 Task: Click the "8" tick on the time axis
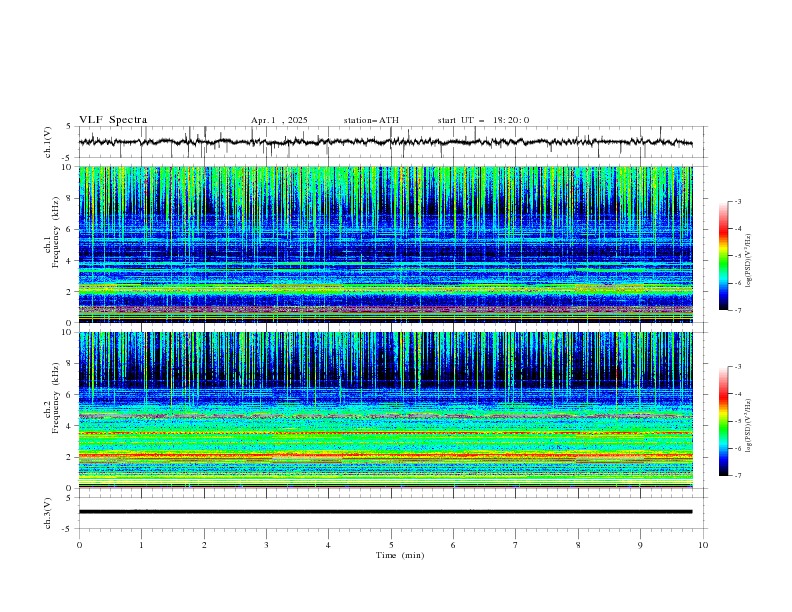(578, 545)
